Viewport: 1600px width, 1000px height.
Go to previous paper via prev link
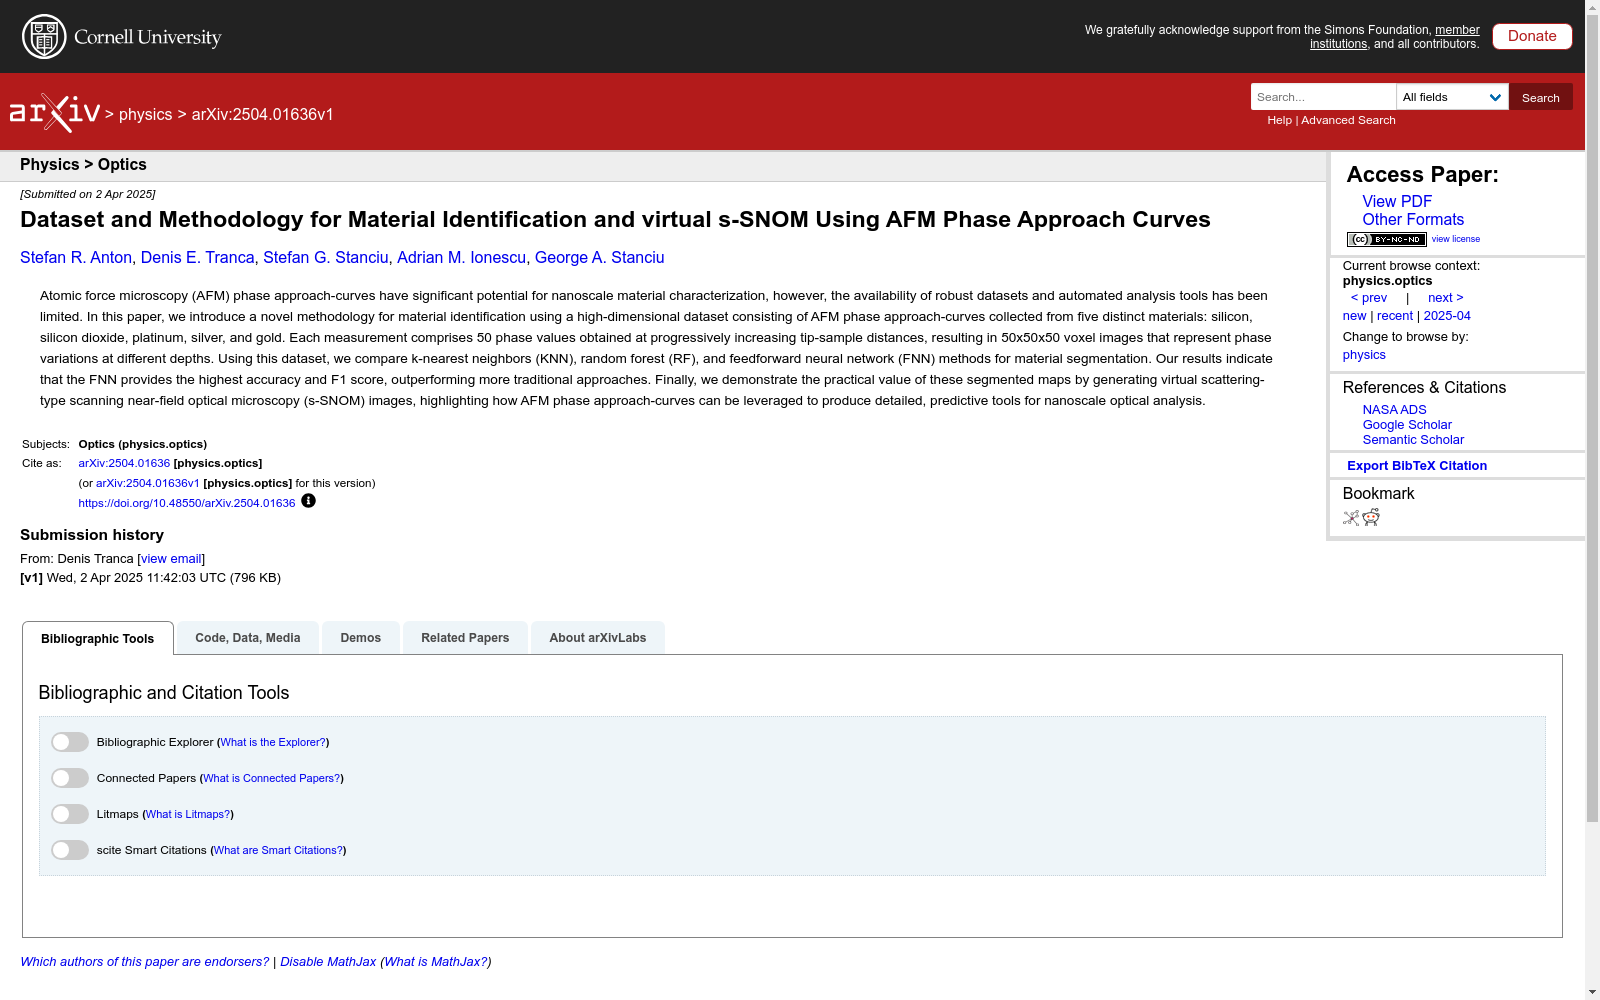[1369, 298]
